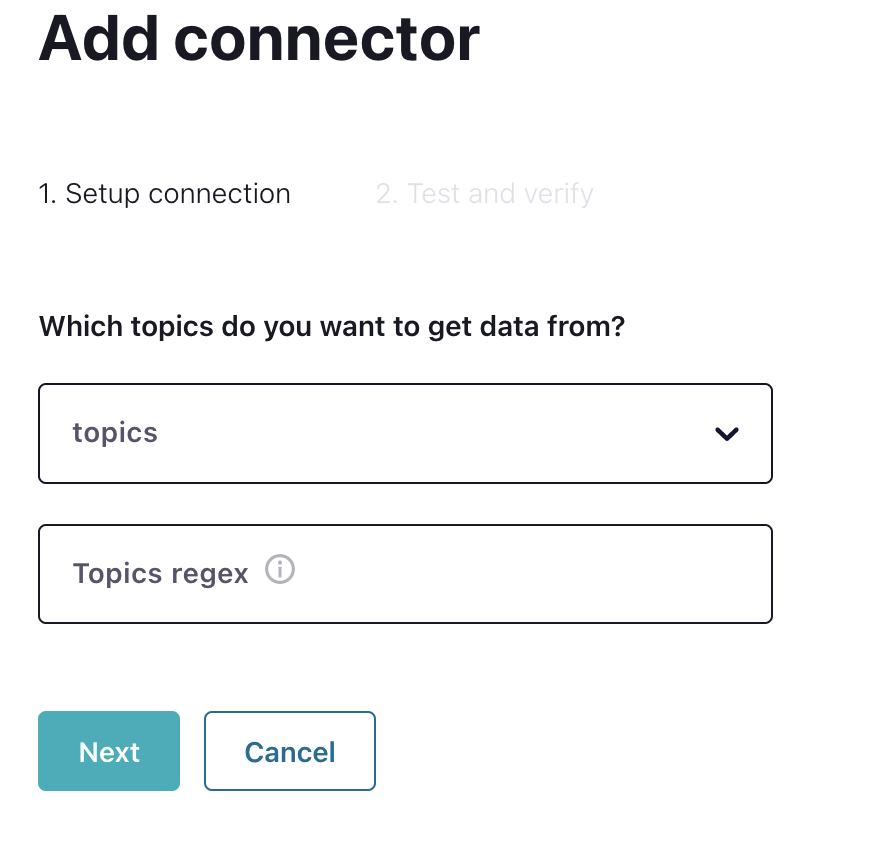Abort connector setup with Cancel
The image size is (894, 848).
(290, 751)
